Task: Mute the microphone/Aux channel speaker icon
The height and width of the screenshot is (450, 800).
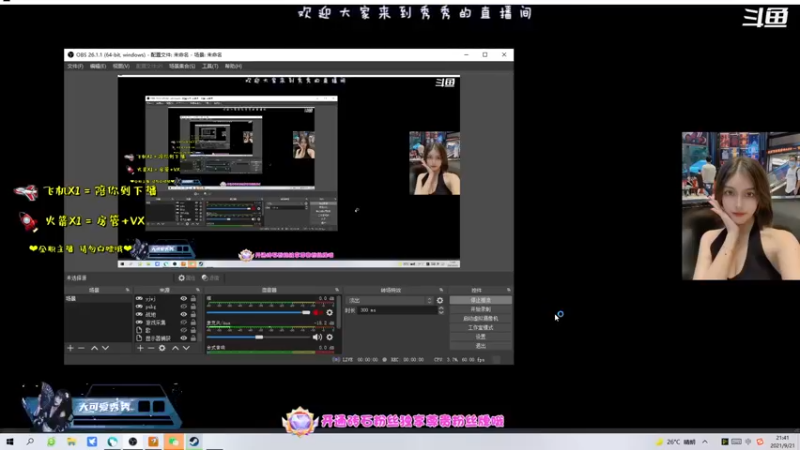Action: click(317, 337)
